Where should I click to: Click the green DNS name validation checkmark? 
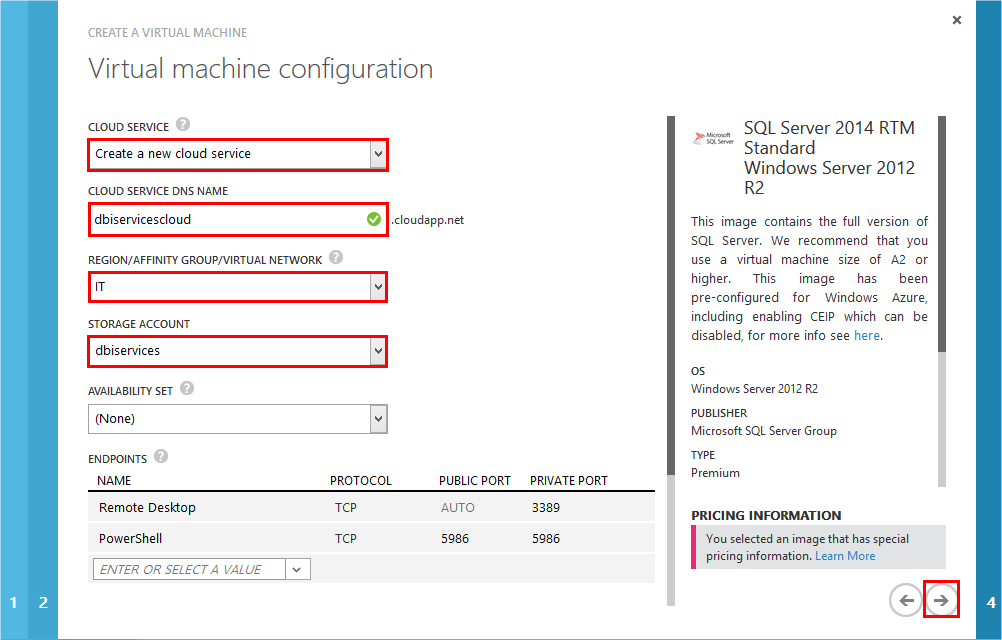(x=374, y=219)
